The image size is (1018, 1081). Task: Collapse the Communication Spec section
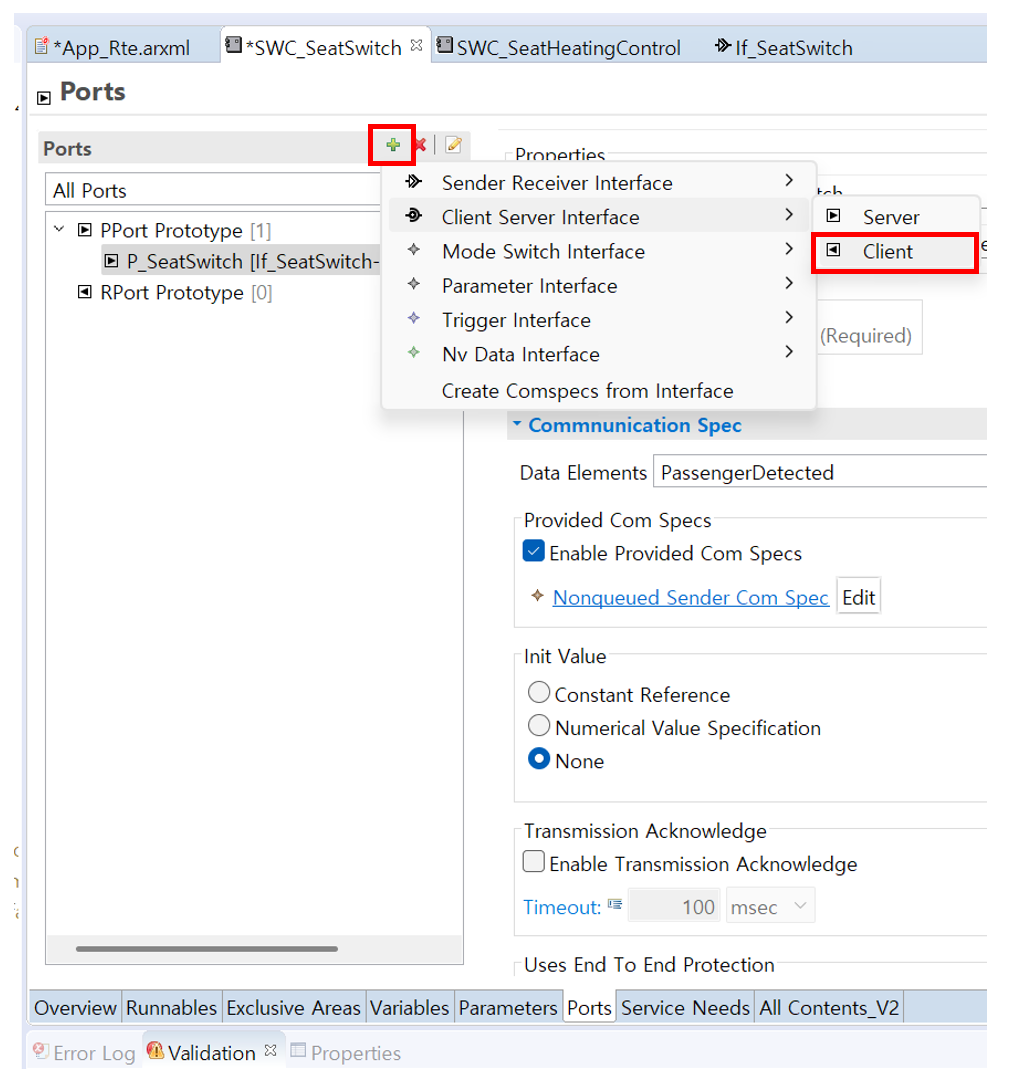(517, 423)
